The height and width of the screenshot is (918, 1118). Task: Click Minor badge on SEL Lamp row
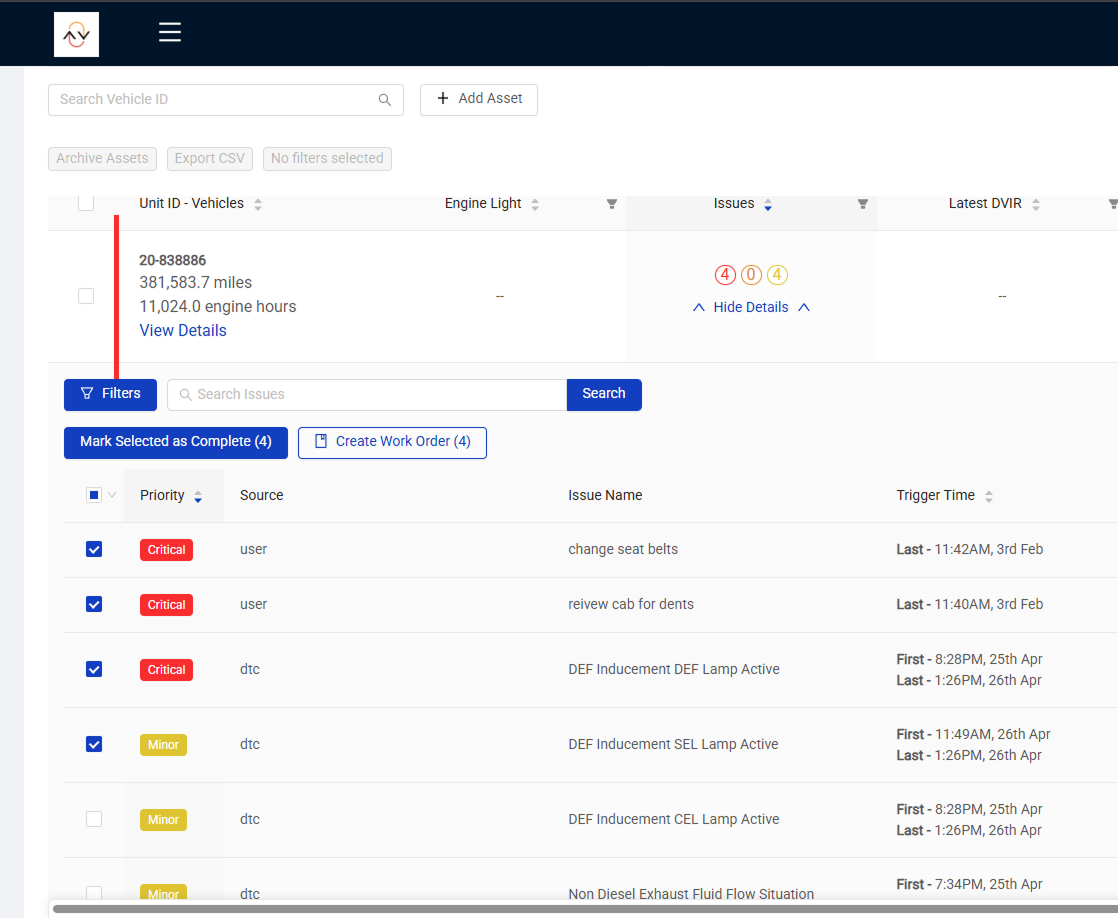(x=163, y=745)
